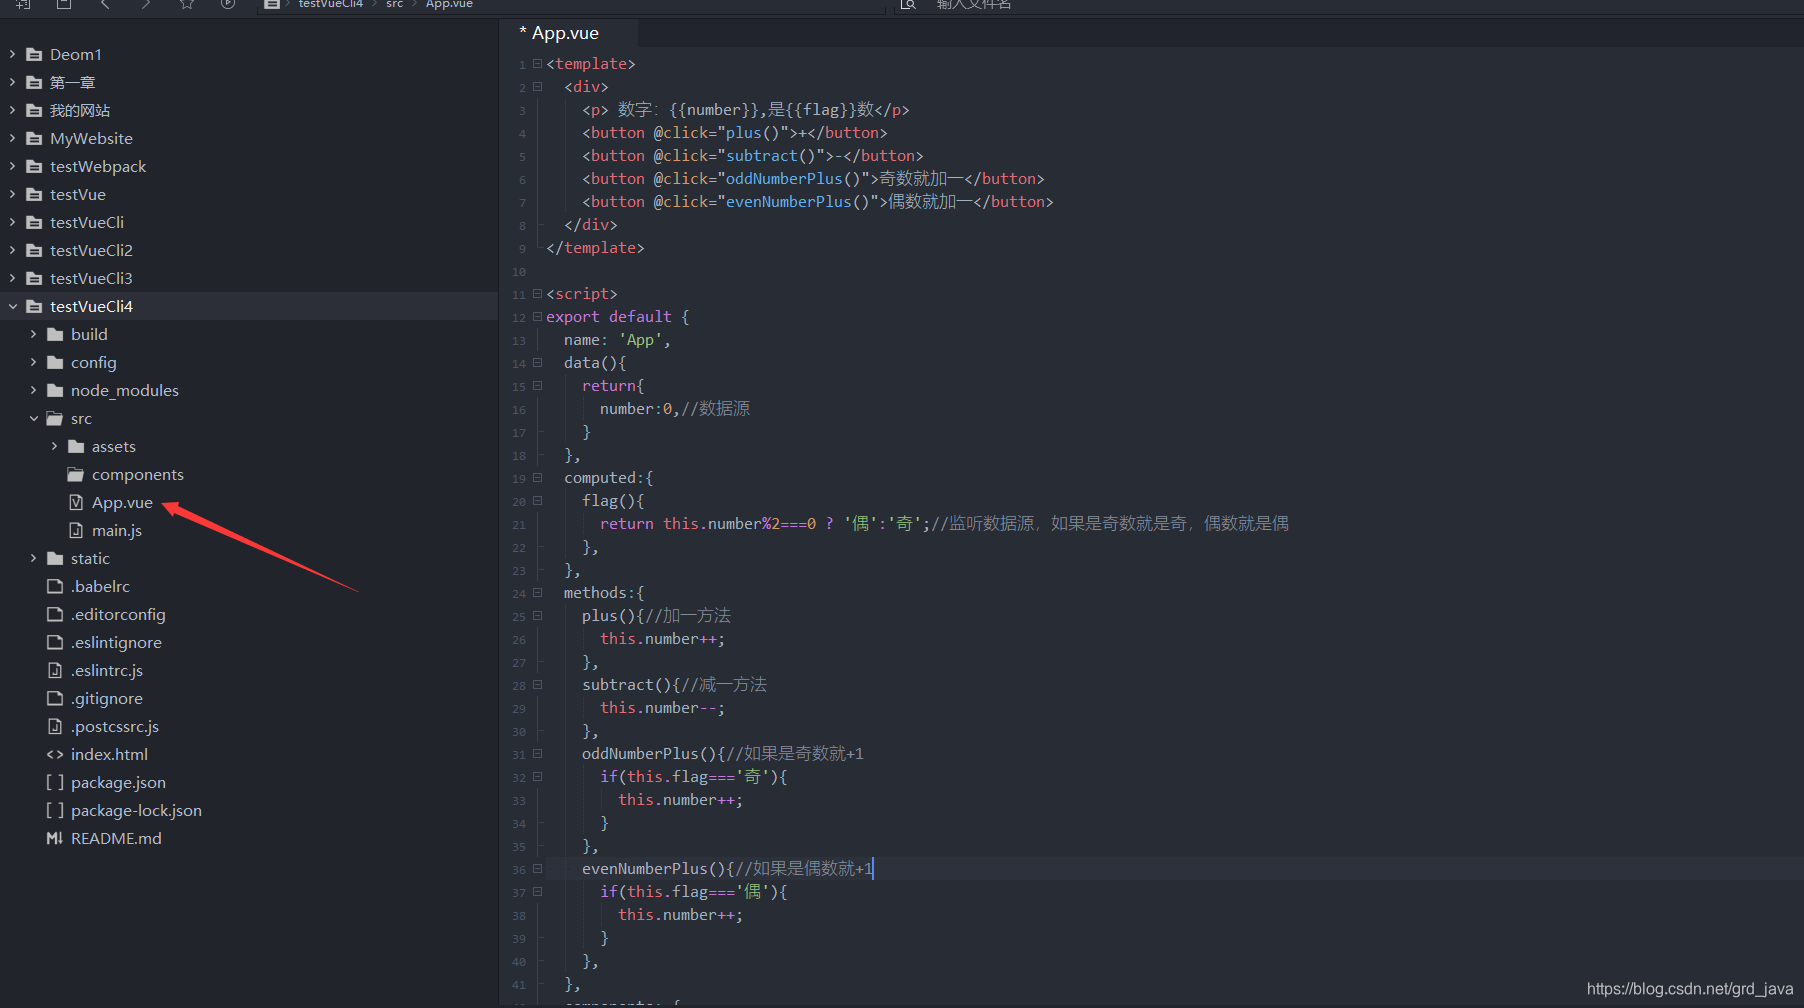The width and height of the screenshot is (1804, 1008).
Task: Select the package-lock.json file row
Action: [249, 810]
